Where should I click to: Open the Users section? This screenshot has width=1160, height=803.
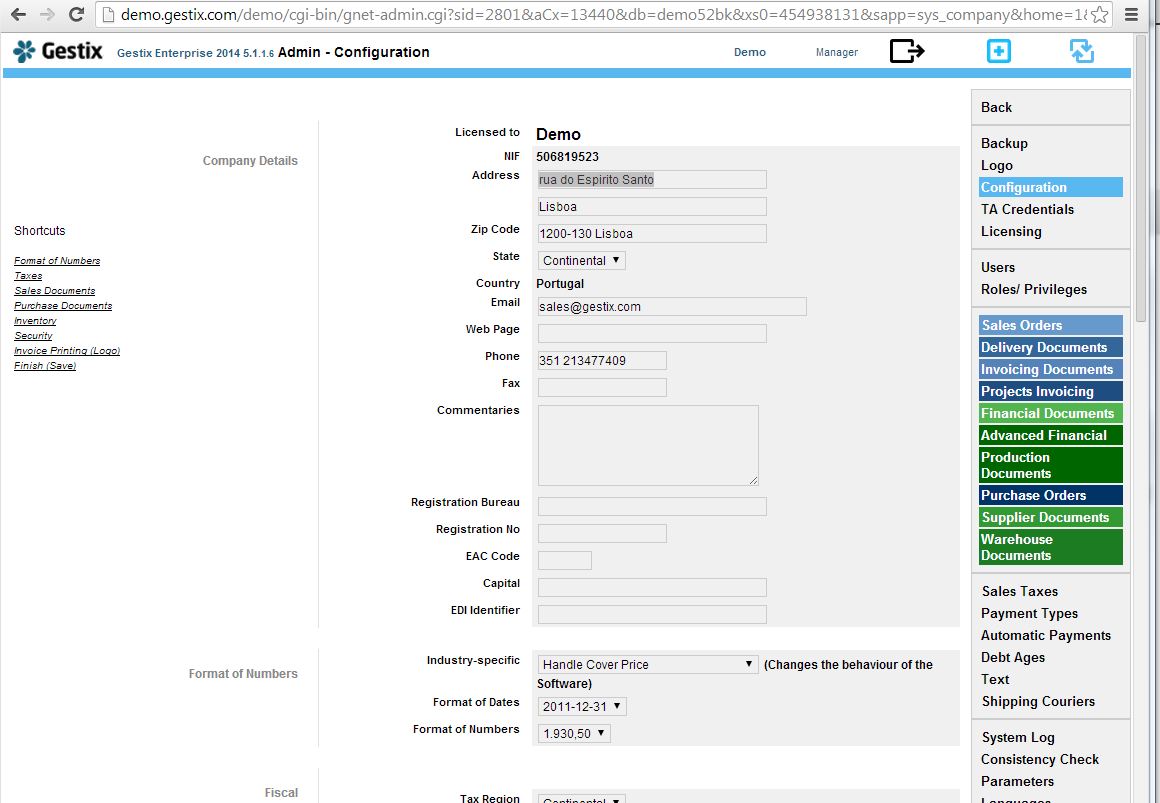click(997, 267)
